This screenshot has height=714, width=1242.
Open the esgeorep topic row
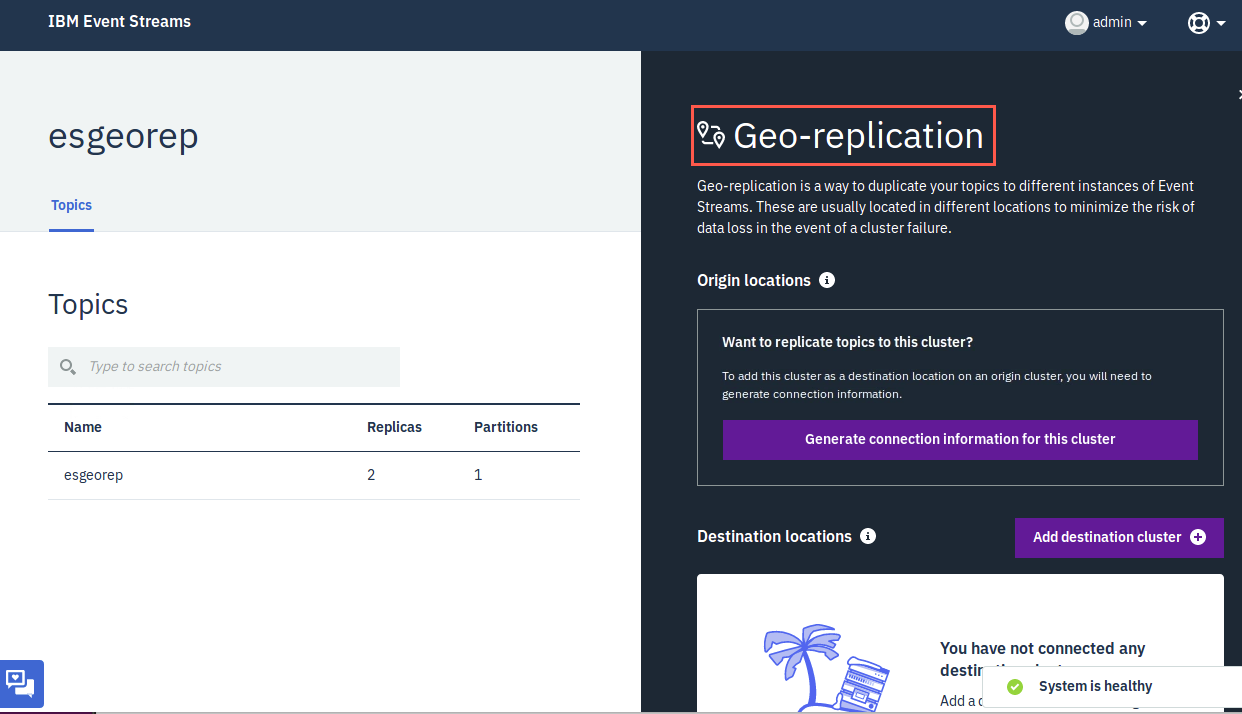point(314,475)
